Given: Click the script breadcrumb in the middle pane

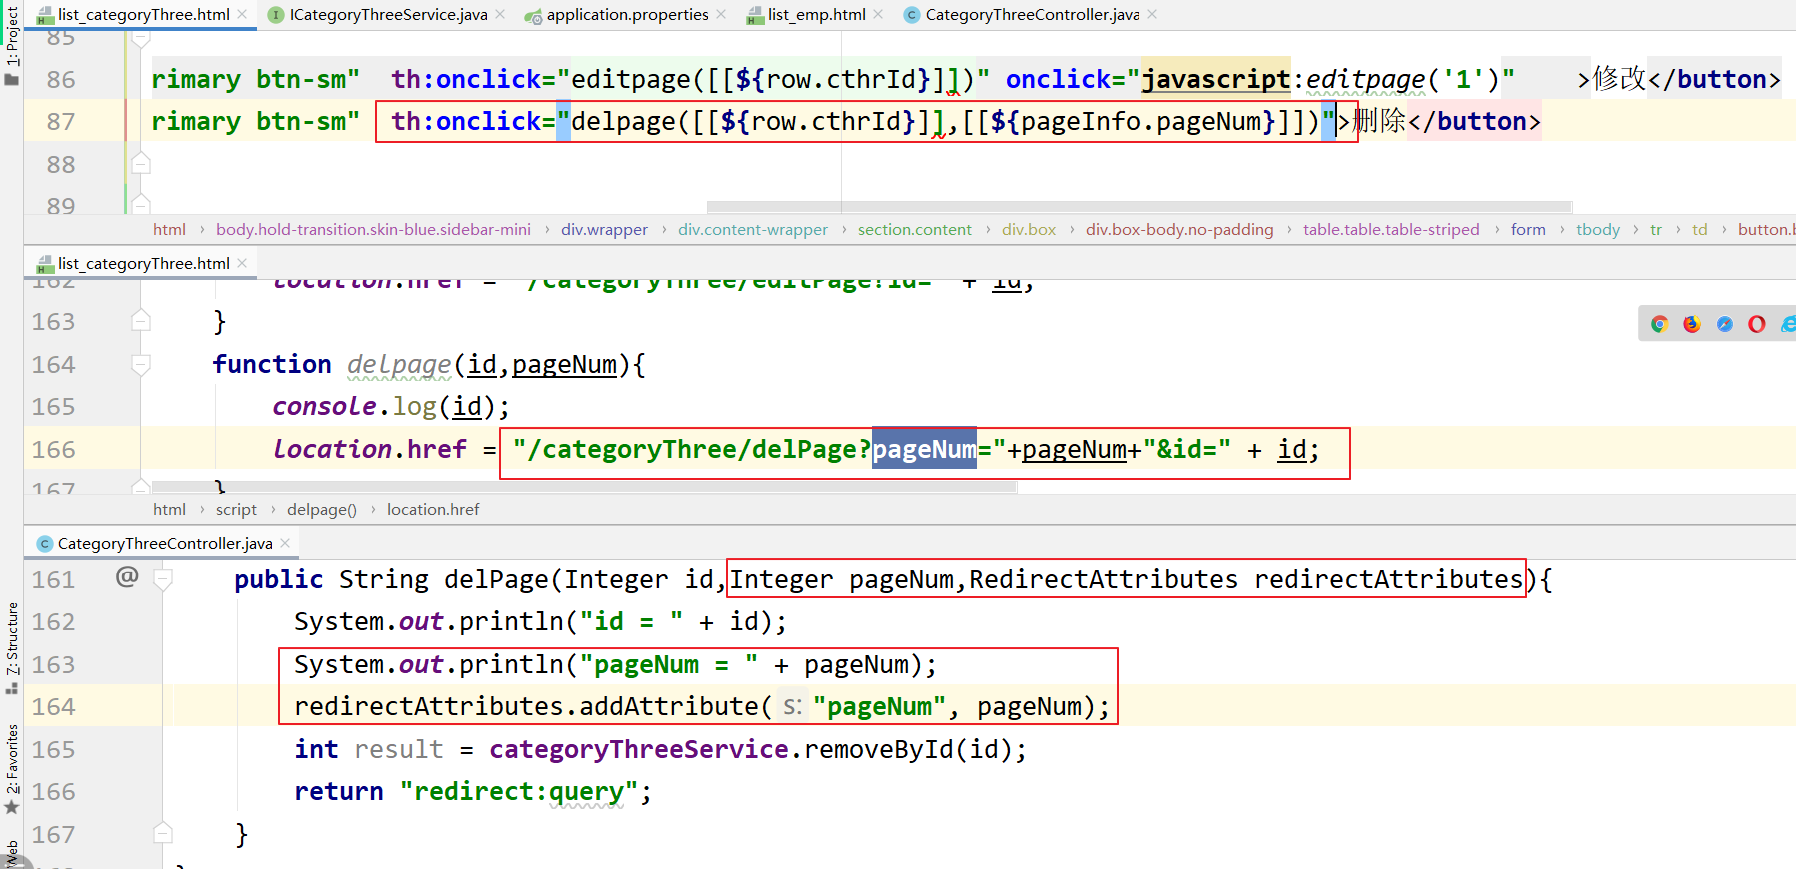Looking at the screenshot, I should point(236,509).
